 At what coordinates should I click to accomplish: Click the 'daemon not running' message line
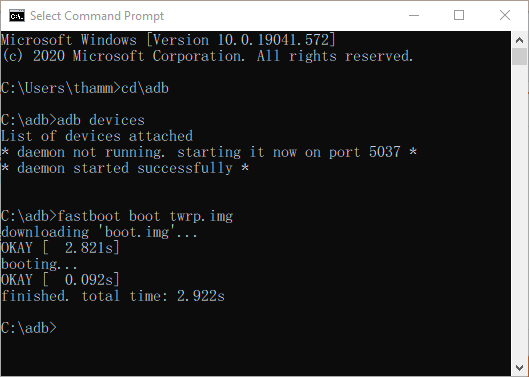click(209, 152)
